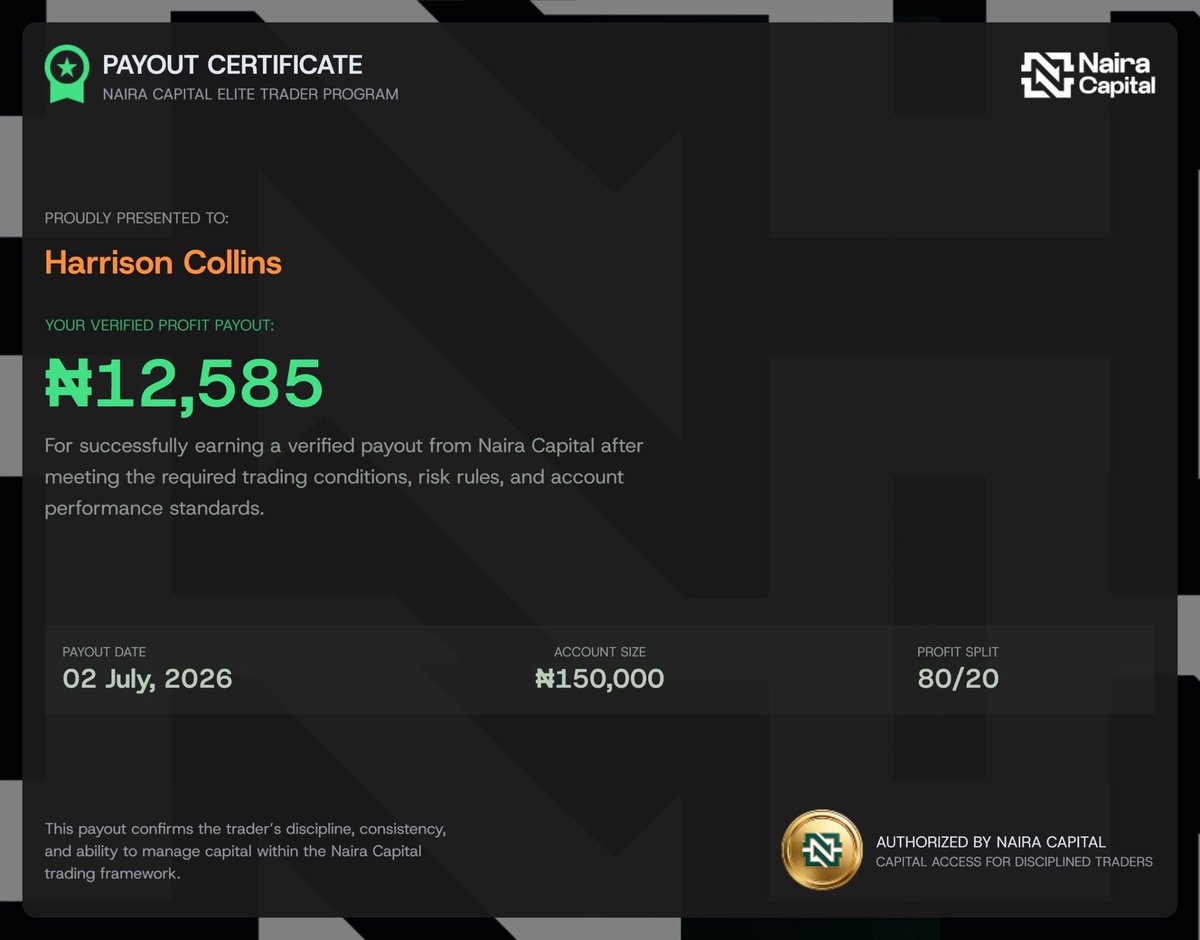Click CAPITAL ACCESS FOR DISCIPLINED TRADERS tagline

(1014, 862)
